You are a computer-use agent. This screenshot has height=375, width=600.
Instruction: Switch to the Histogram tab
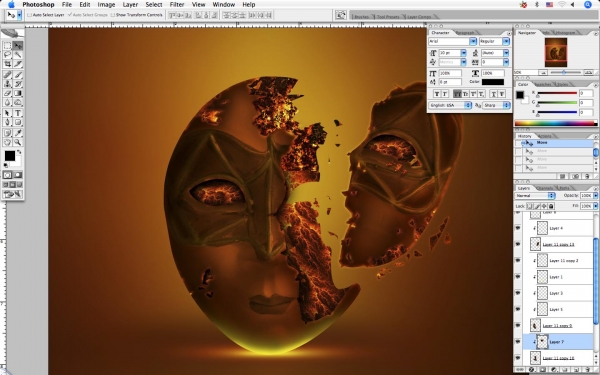coord(565,33)
